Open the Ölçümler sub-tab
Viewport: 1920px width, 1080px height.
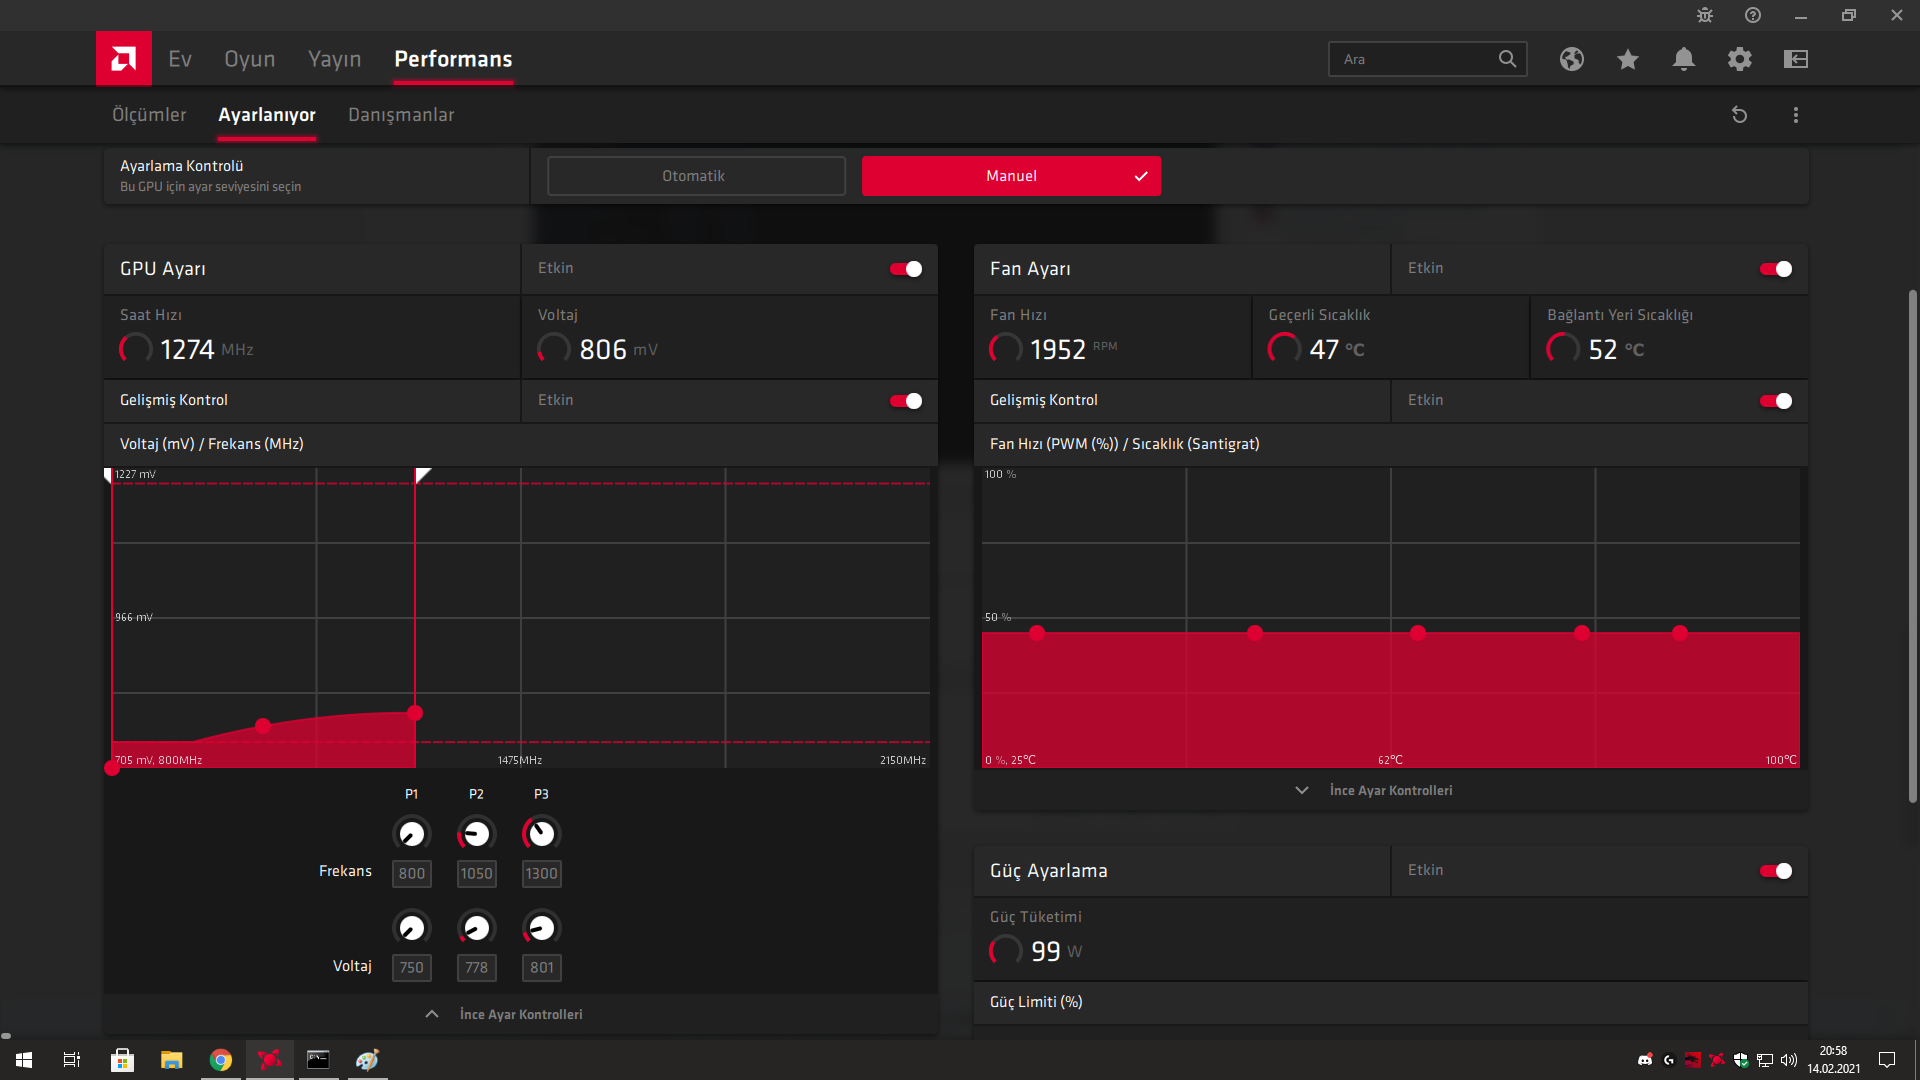(x=149, y=115)
